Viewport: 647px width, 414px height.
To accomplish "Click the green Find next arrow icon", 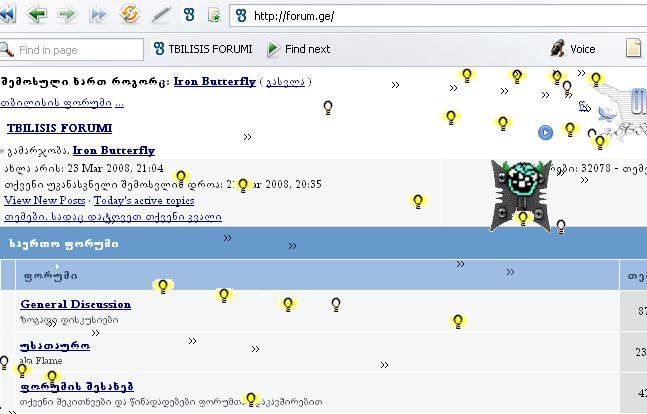I will [x=272, y=49].
